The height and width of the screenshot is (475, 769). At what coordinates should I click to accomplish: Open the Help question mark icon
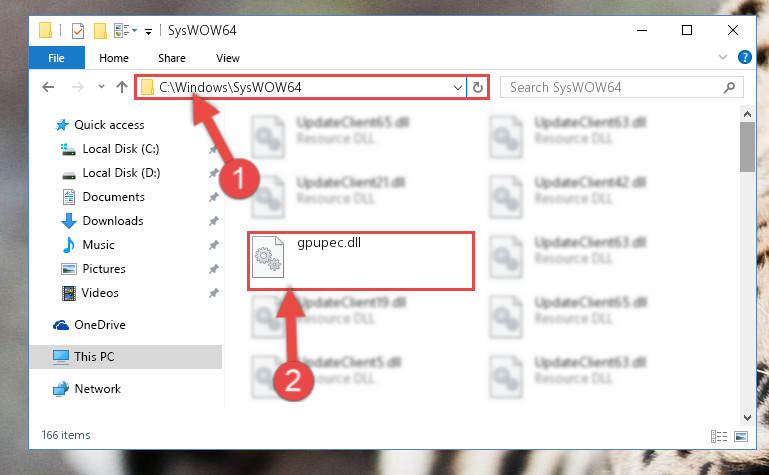pyautogui.click(x=744, y=57)
